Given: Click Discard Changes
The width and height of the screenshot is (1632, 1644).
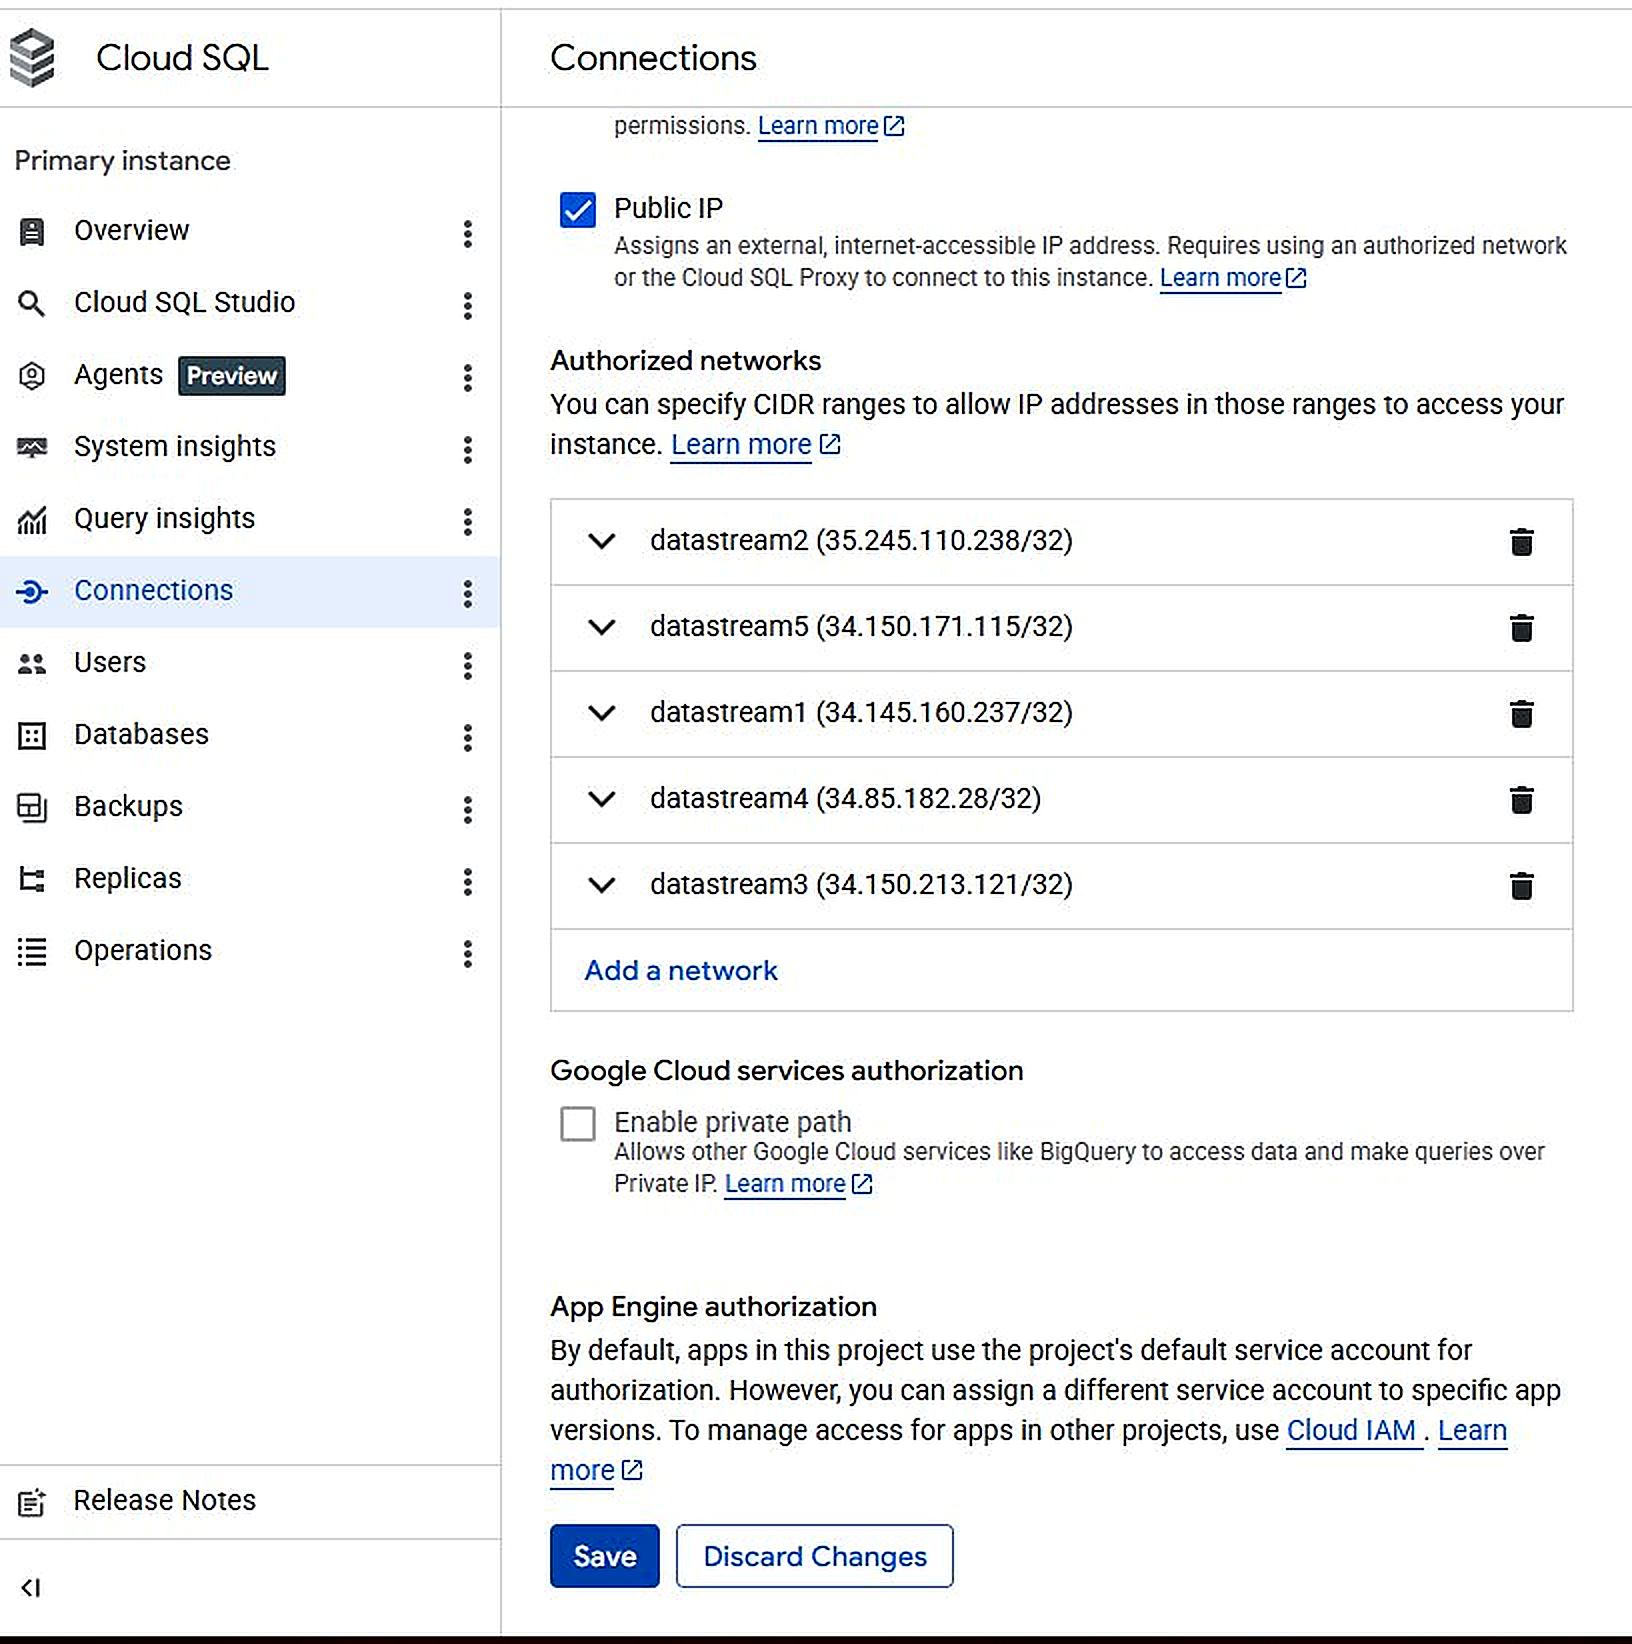Looking at the screenshot, I should (x=814, y=1556).
